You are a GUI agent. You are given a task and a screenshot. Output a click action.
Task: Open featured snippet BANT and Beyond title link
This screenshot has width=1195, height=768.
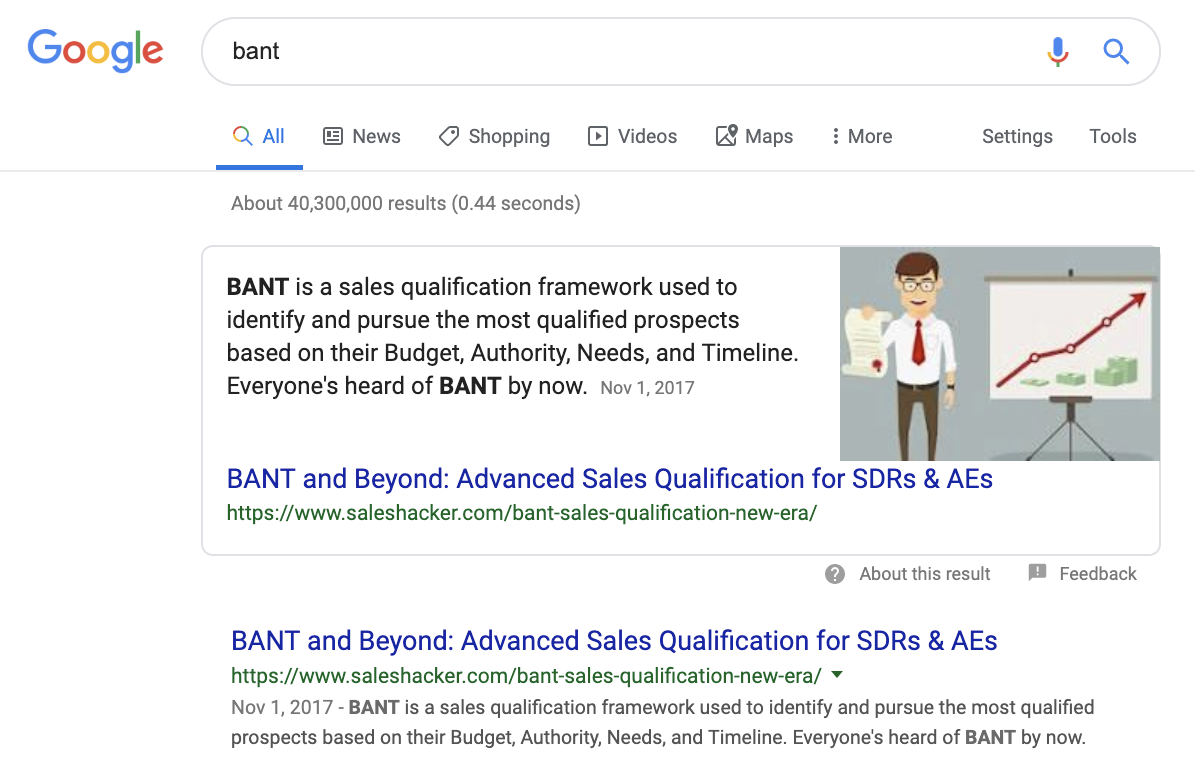(x=609, y=479)
